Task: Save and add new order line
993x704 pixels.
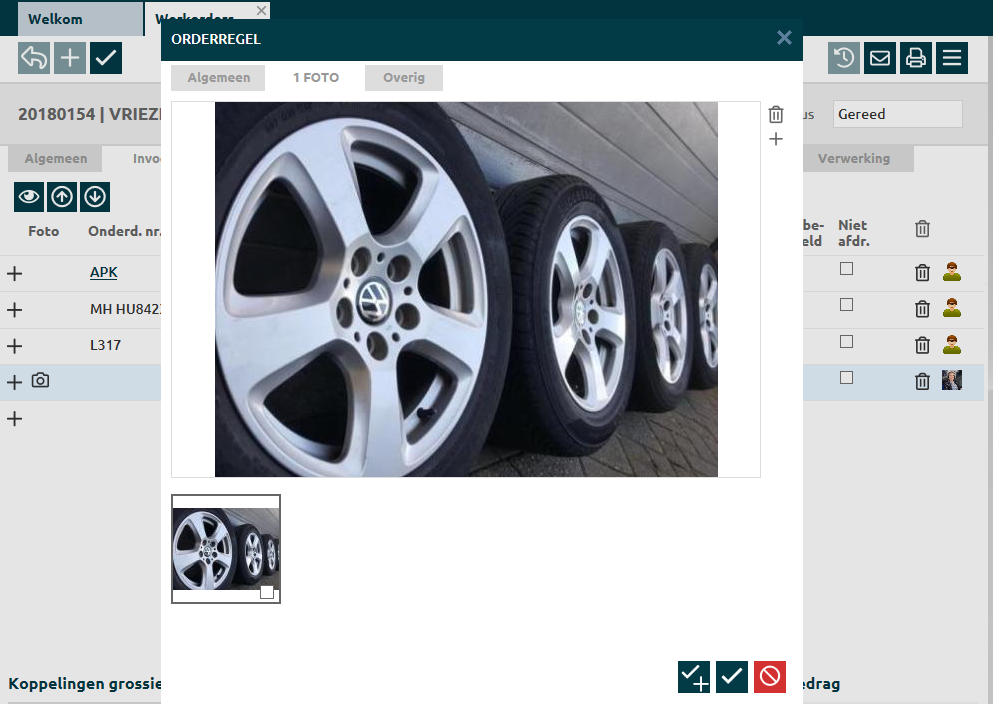Action: (x=694, y=677)
